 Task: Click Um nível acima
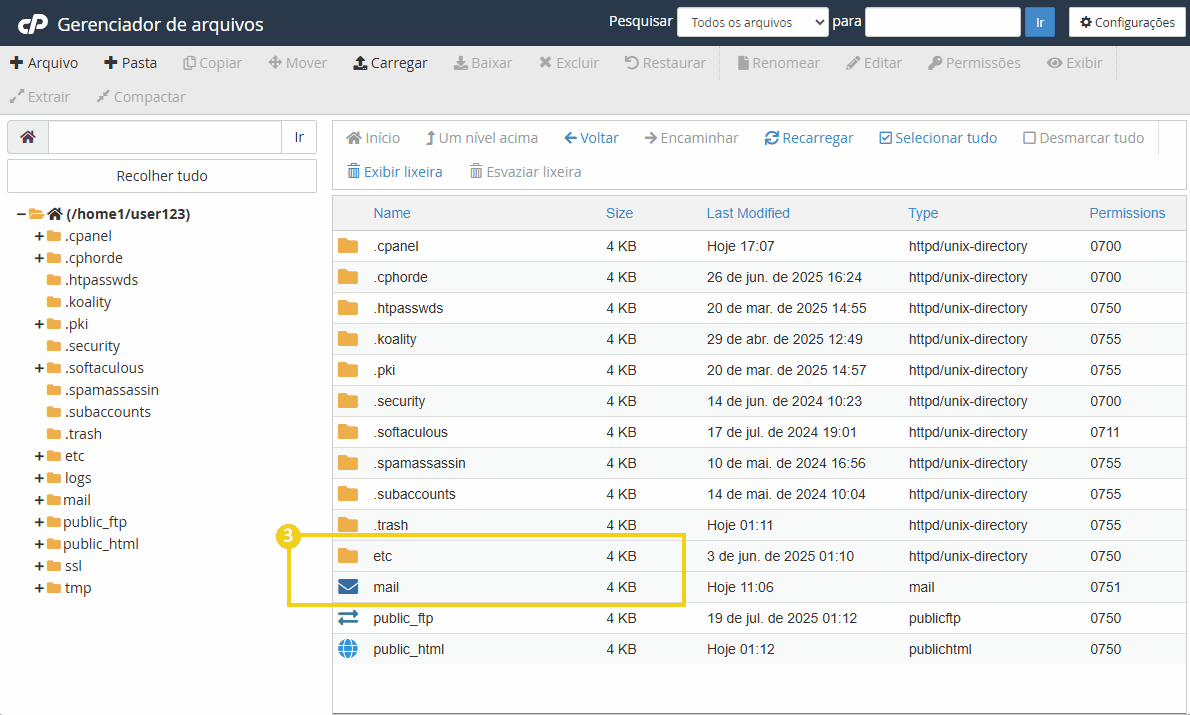pos(481,138)
